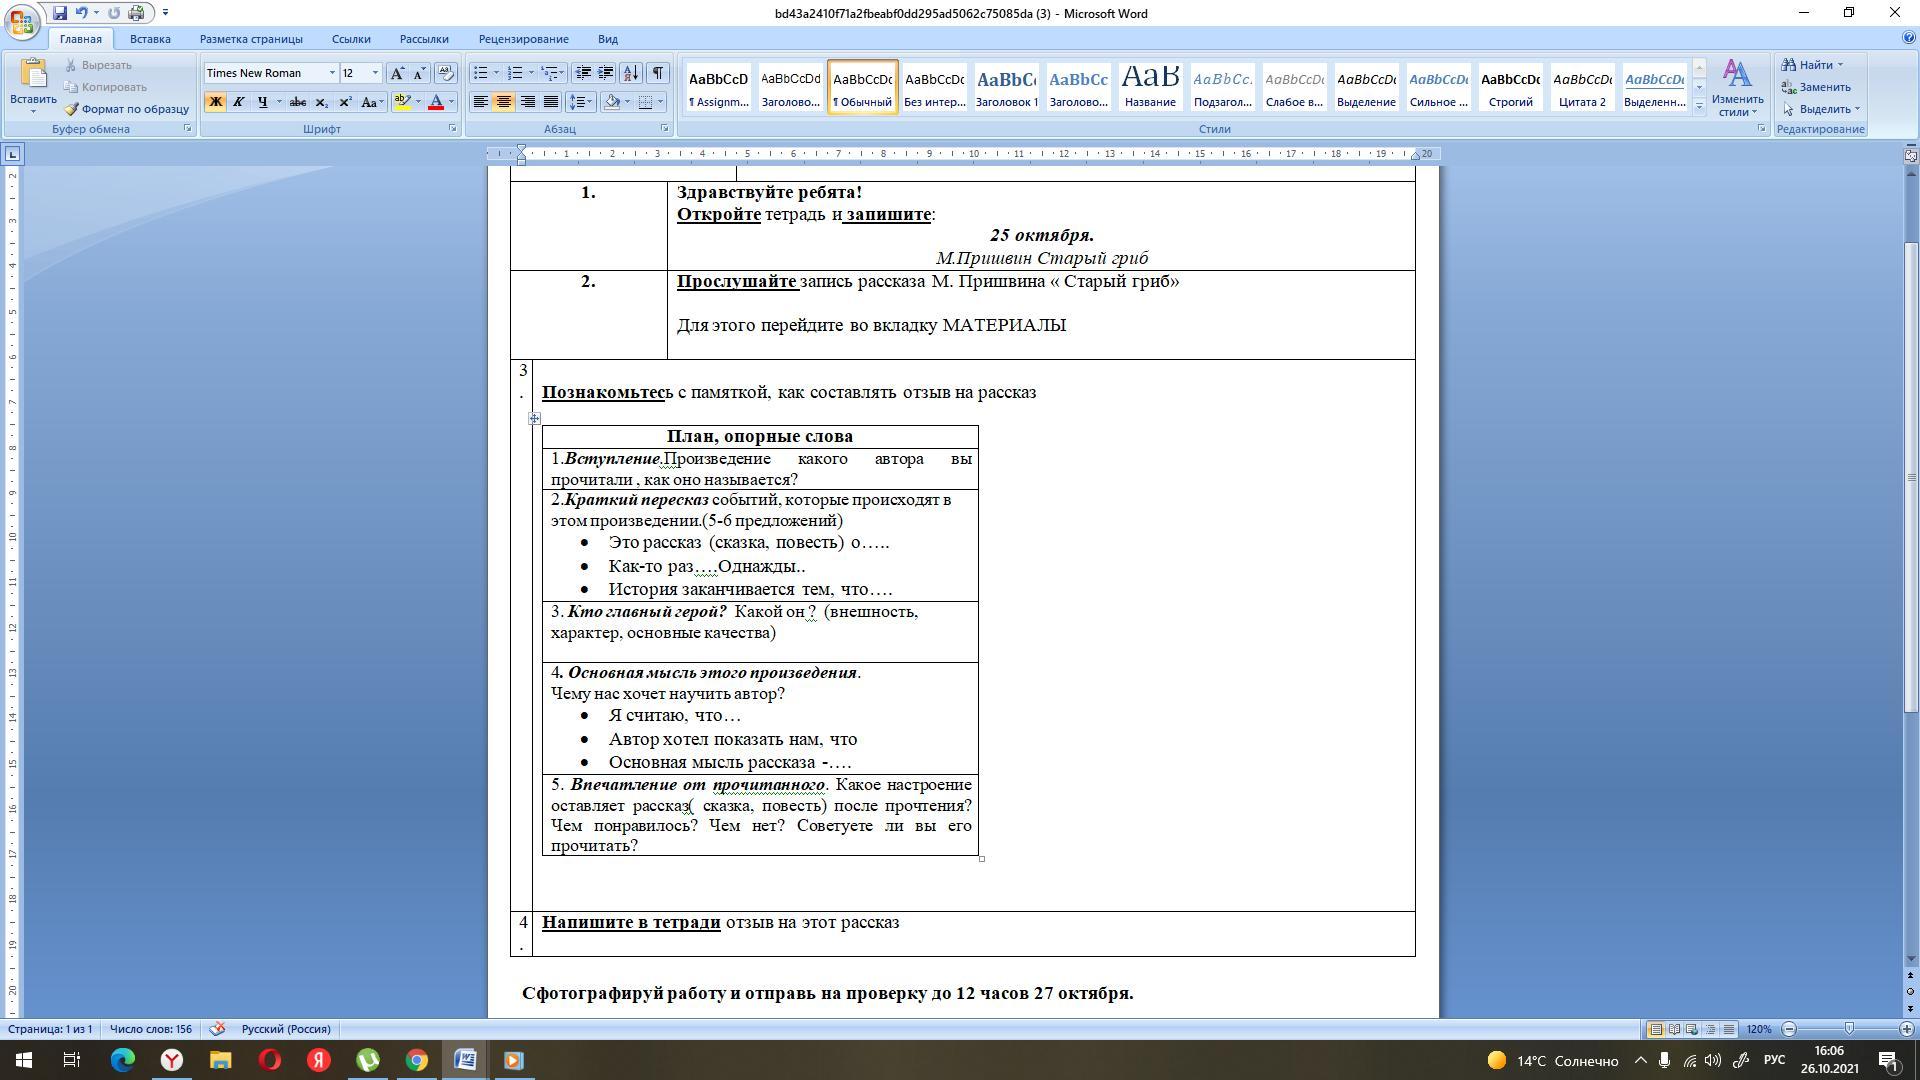The height and width of the screenshot is (1080, 1920).
Task: Click the decrease indent icon
Action: [x=583, y=73]
